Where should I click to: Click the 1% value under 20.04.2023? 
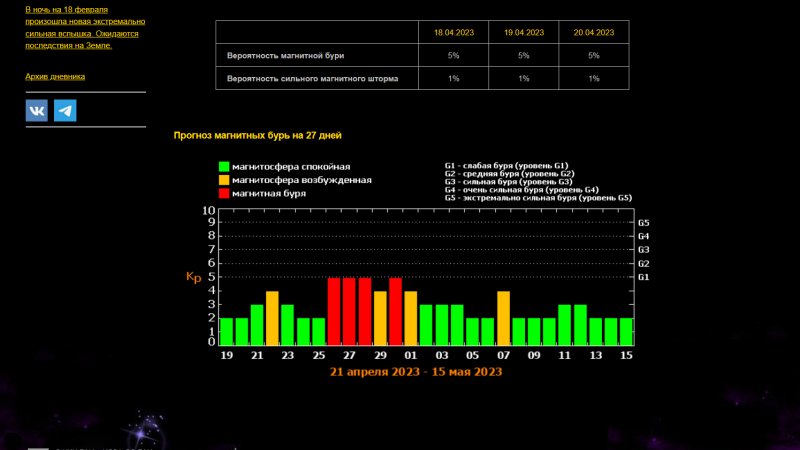pyautogui.click(x=594, y=79)
